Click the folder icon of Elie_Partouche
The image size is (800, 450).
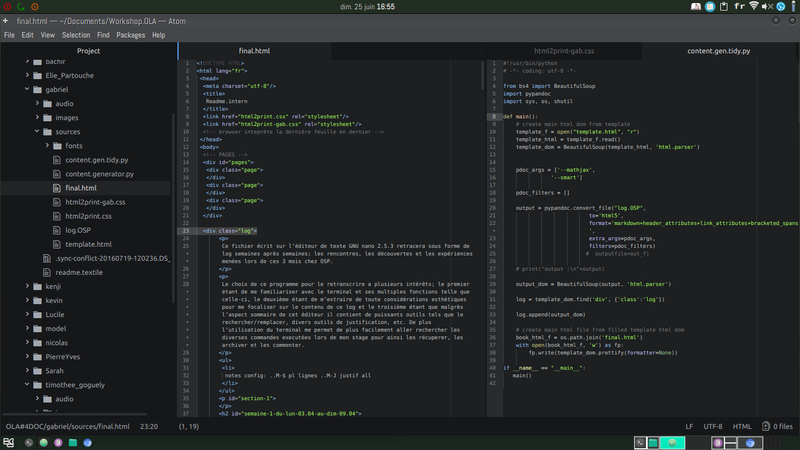click(37, 76)
